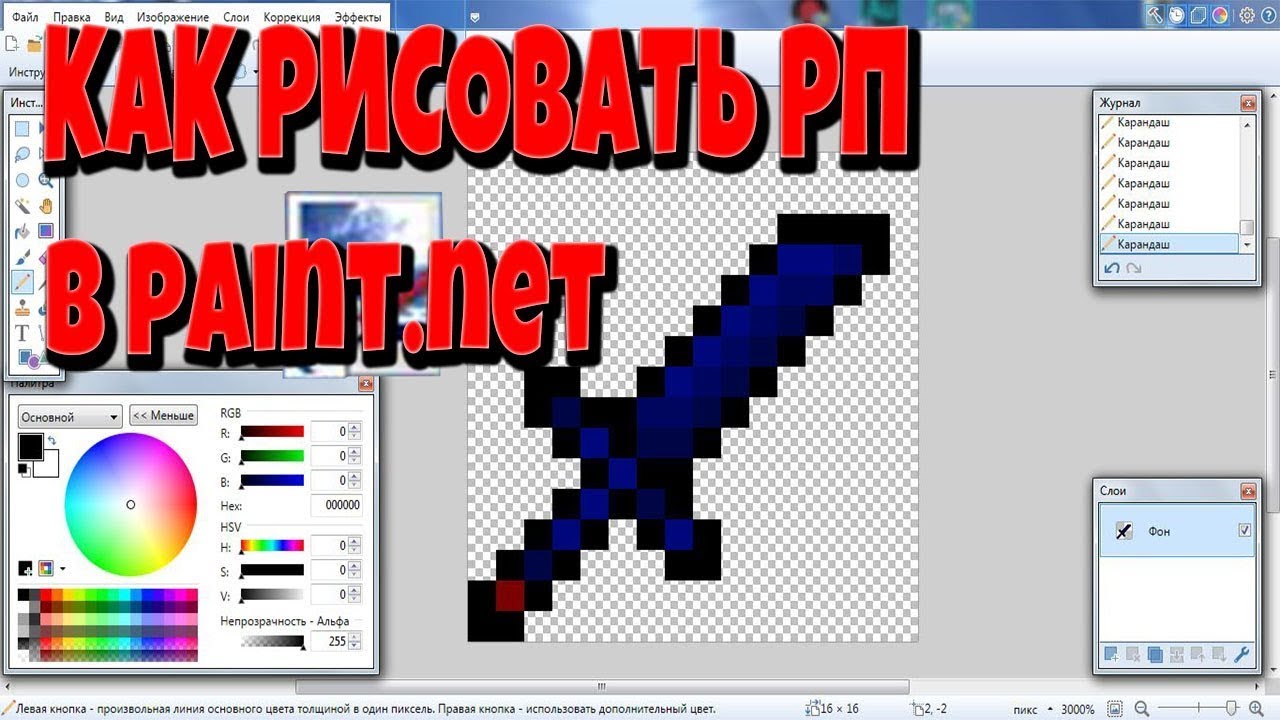Select the Shapes tool in toolbox

[x=27, y=359]
